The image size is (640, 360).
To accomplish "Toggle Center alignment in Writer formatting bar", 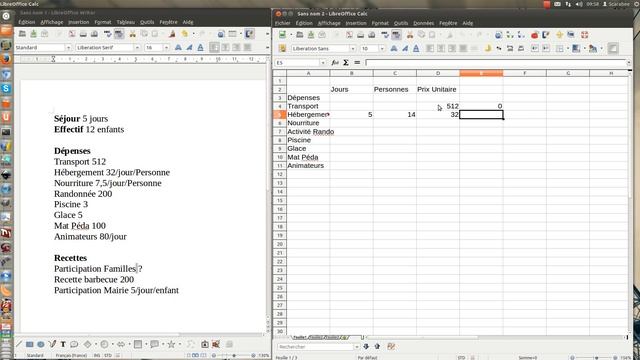I will coord(225,48).
